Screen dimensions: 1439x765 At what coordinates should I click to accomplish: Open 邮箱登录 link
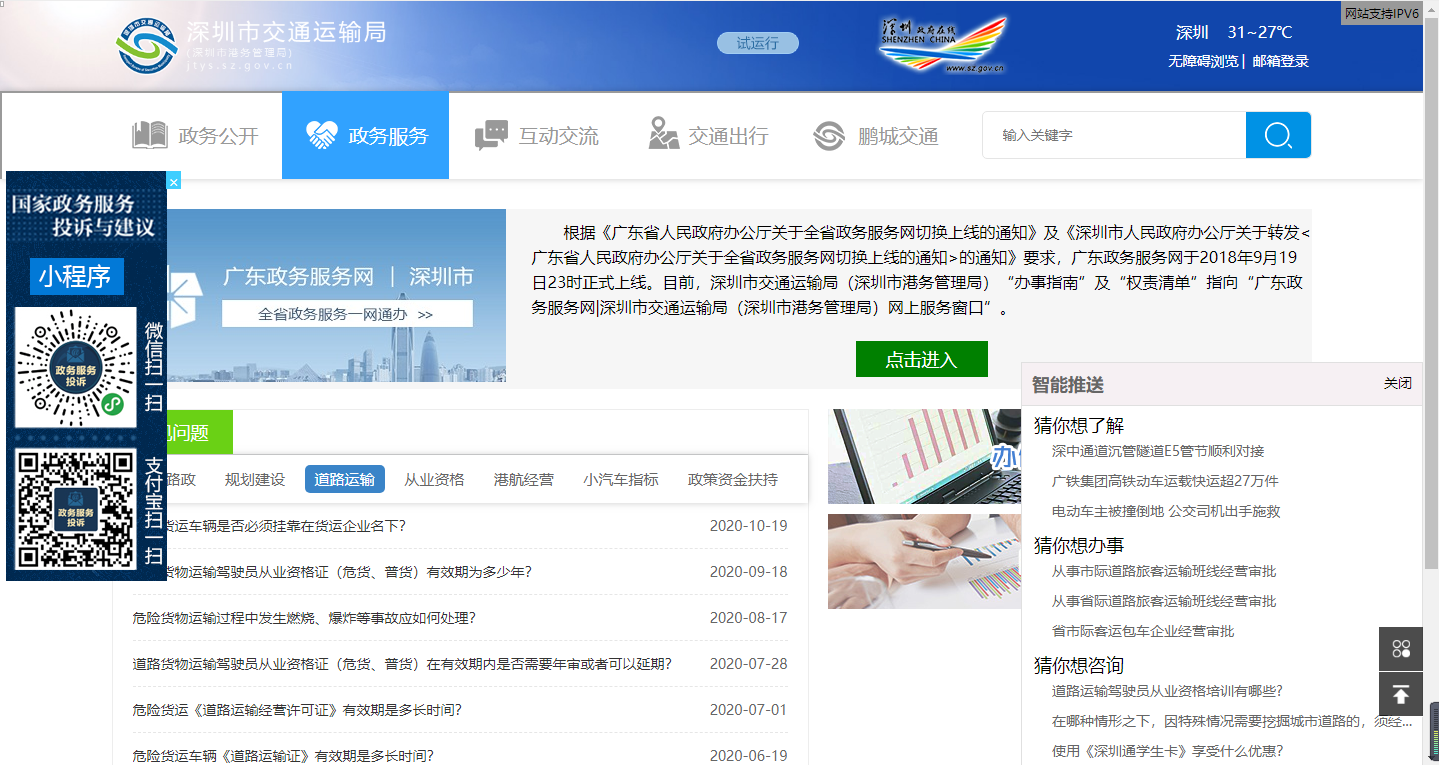[x=1280, y=60]
